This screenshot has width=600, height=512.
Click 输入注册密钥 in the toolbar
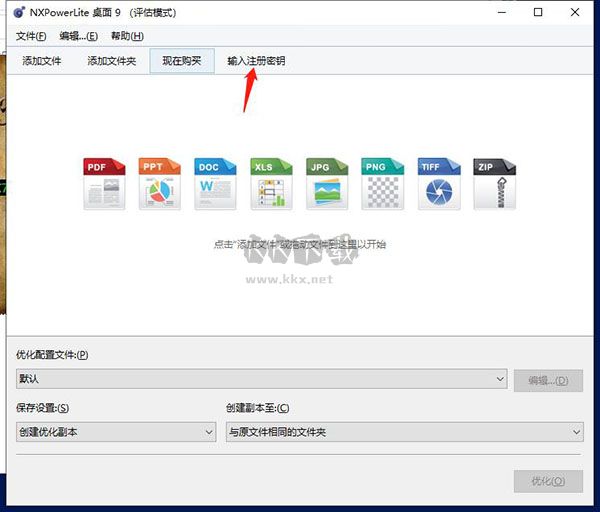tap(256, 61)
